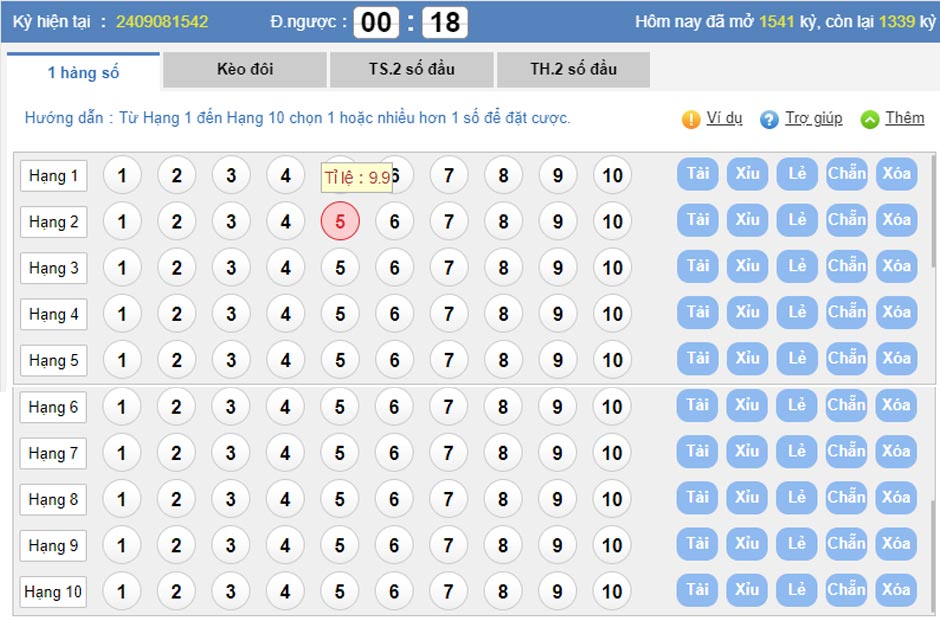Screen dimensions: 940x620
Task: Open the TH.2 số đầu tab
Action: click(573, 70)
